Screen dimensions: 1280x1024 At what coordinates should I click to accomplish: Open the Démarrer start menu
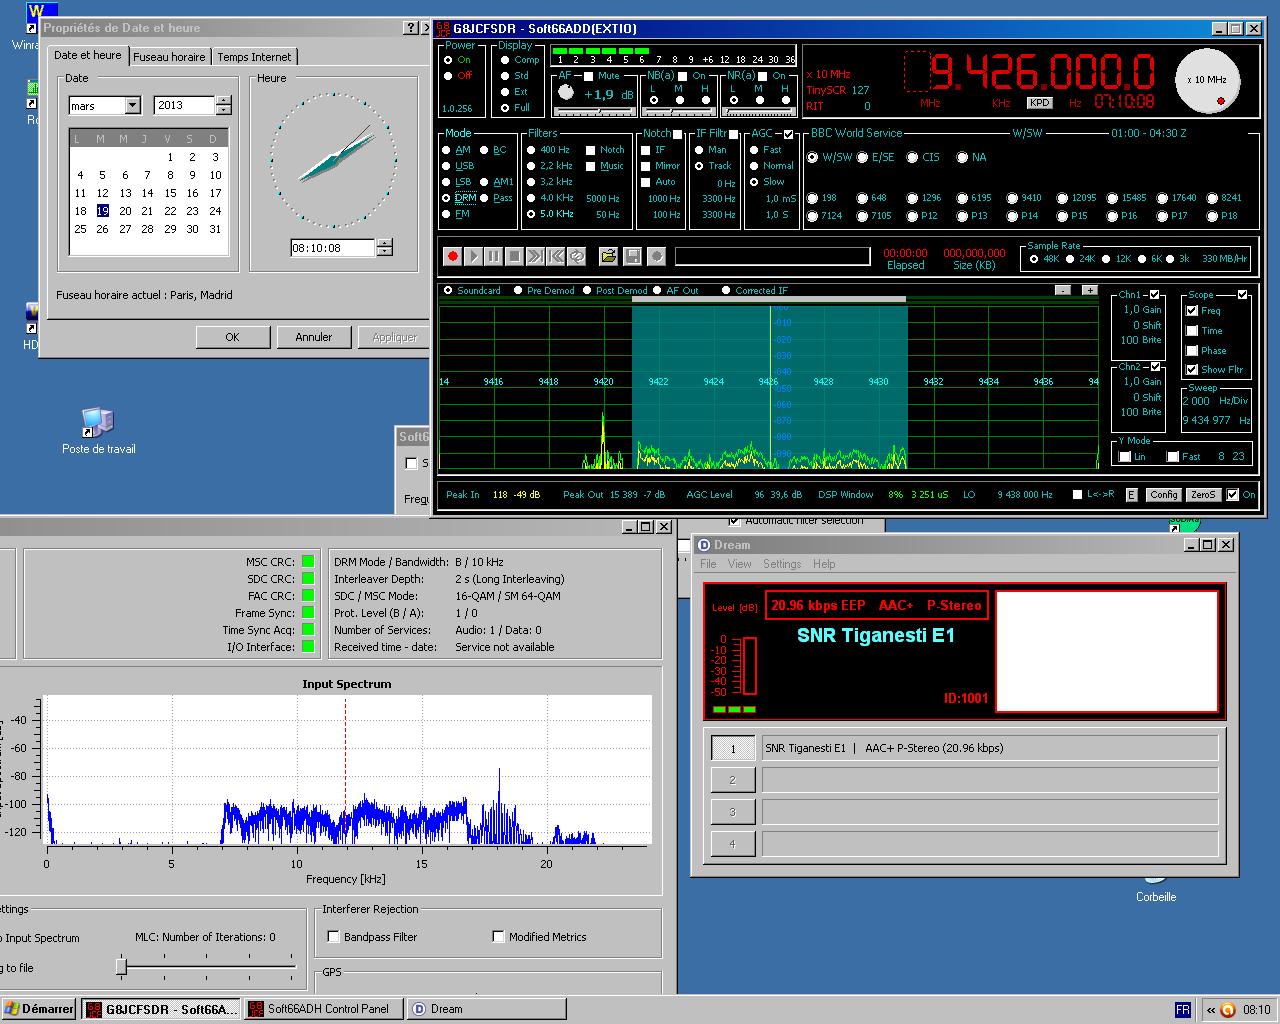point(39,1009)
